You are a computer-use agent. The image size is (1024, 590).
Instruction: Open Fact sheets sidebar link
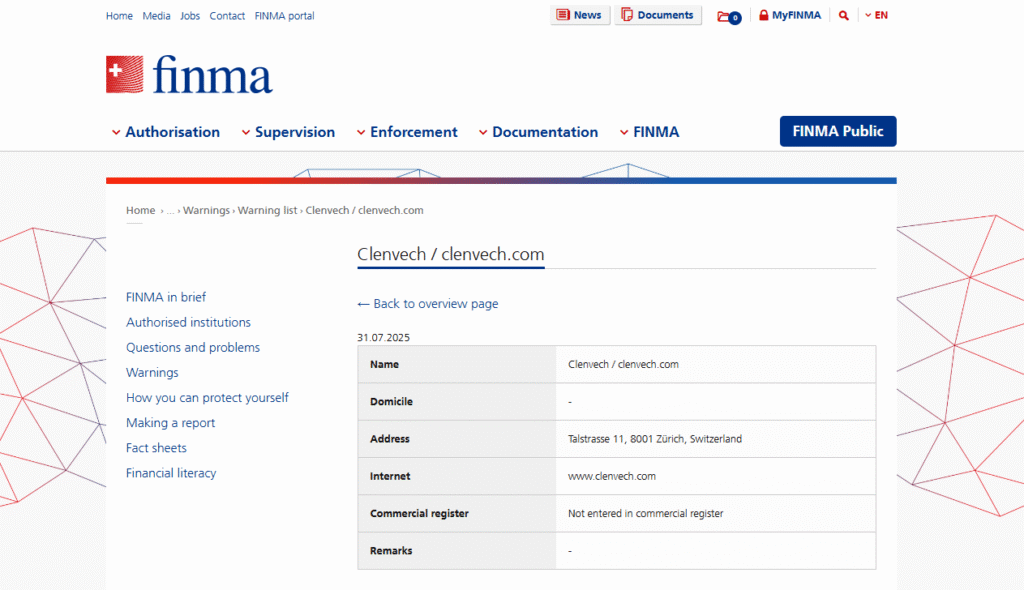click(156, 448)
